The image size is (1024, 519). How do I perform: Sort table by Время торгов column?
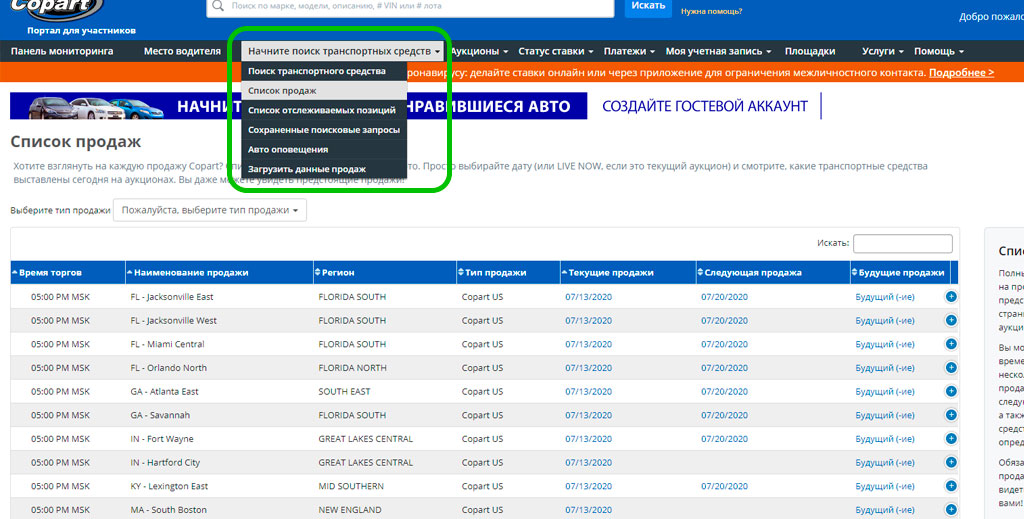point(68,272)
